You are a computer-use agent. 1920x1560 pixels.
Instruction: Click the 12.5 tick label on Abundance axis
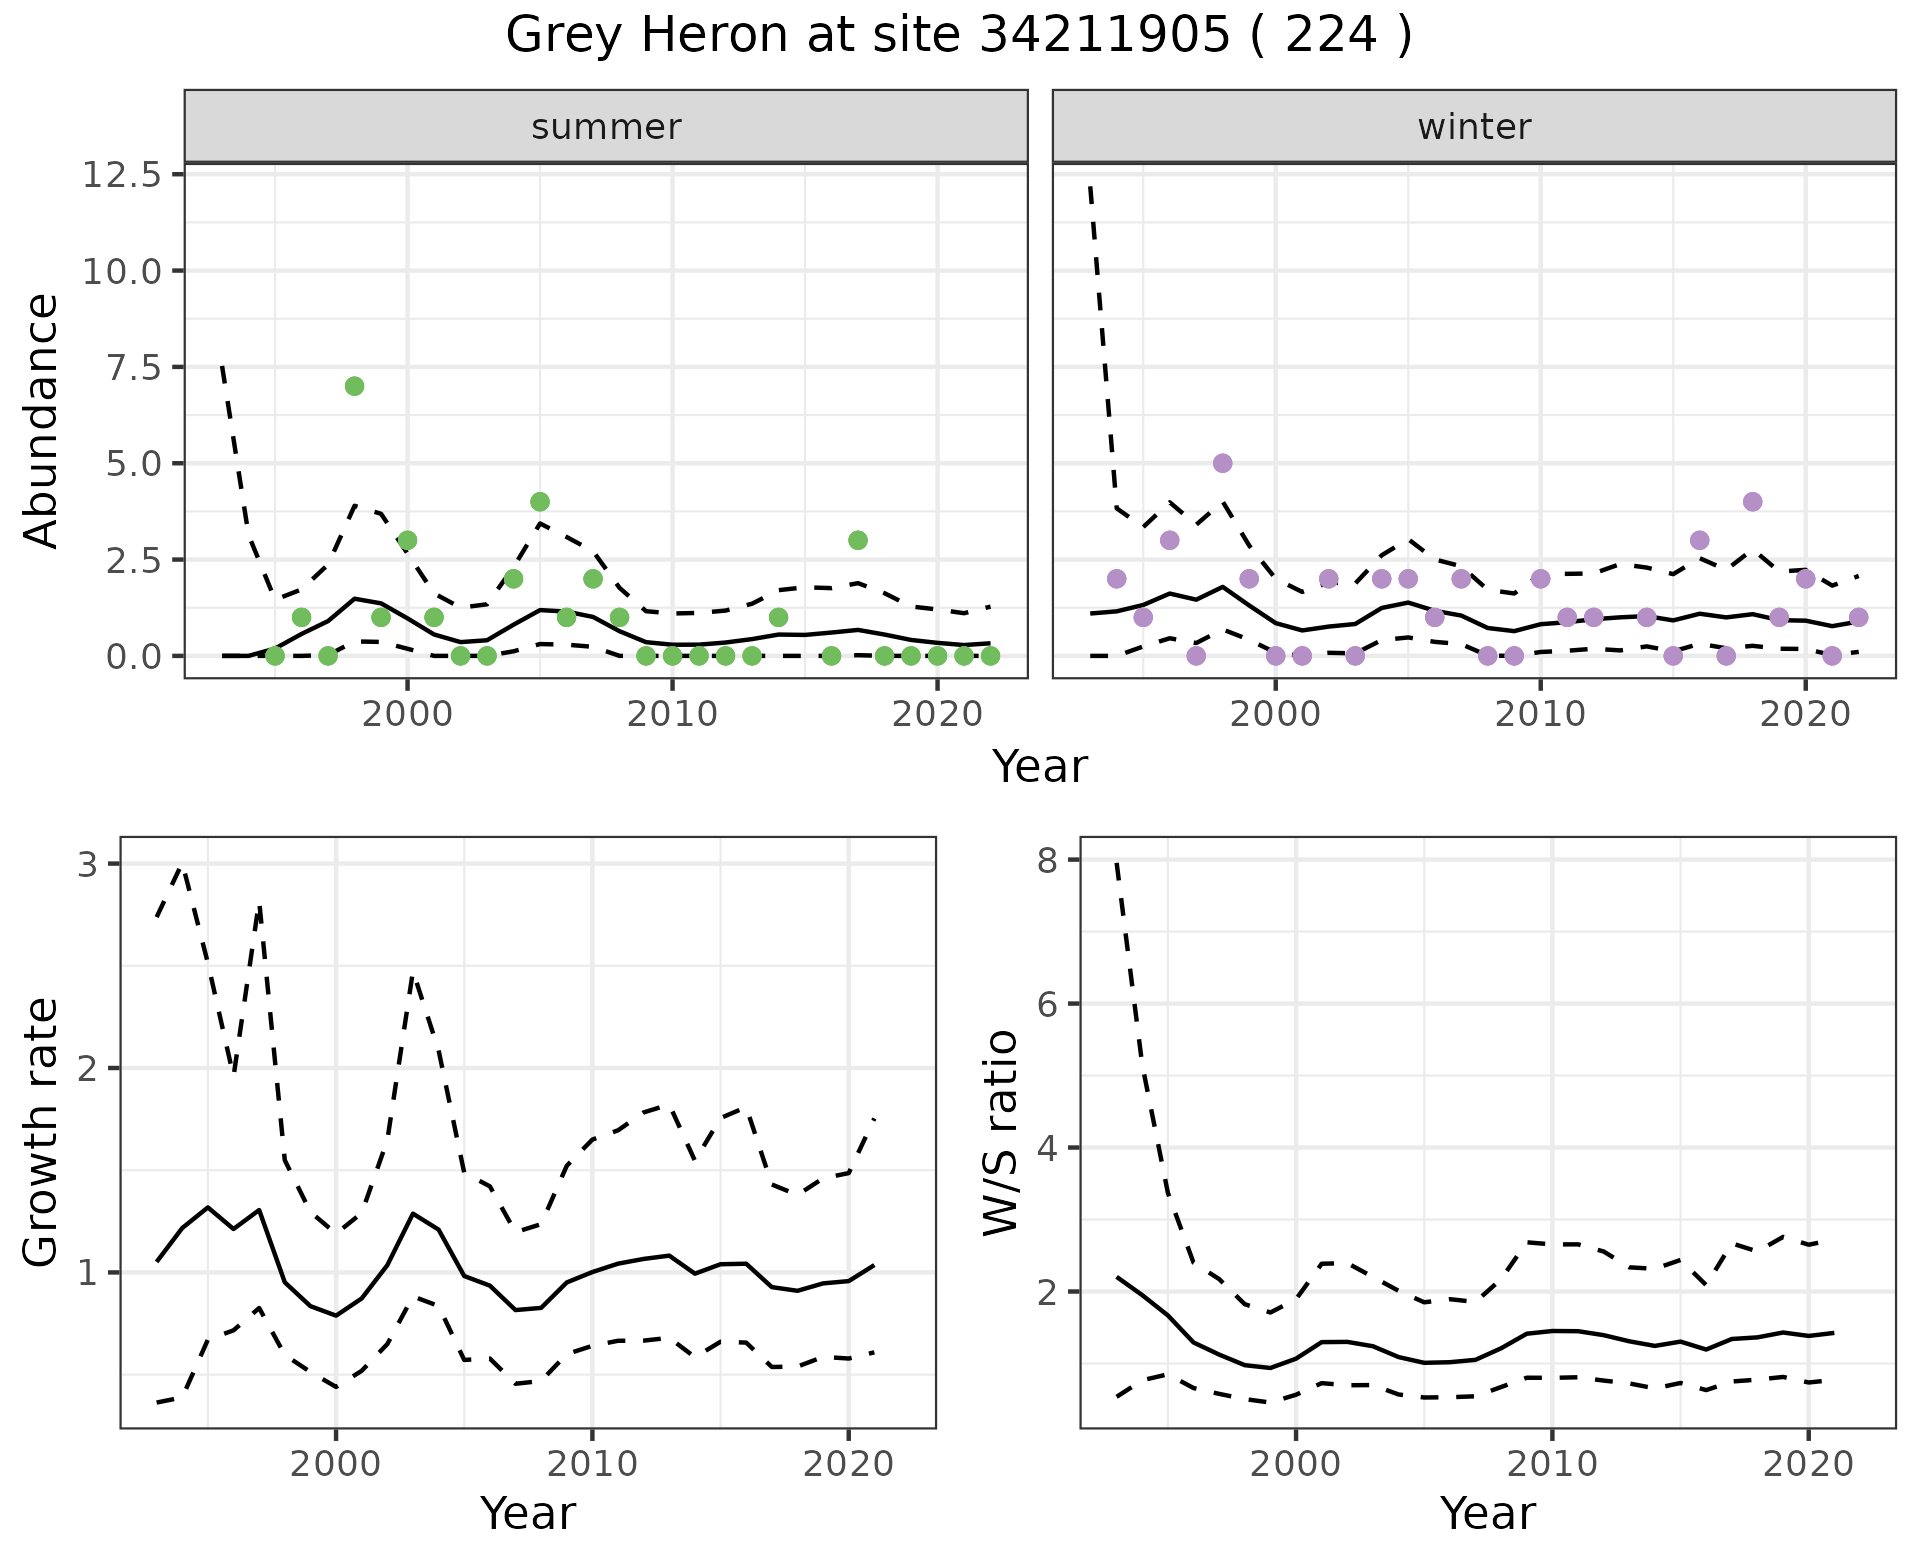coord(121,175)
